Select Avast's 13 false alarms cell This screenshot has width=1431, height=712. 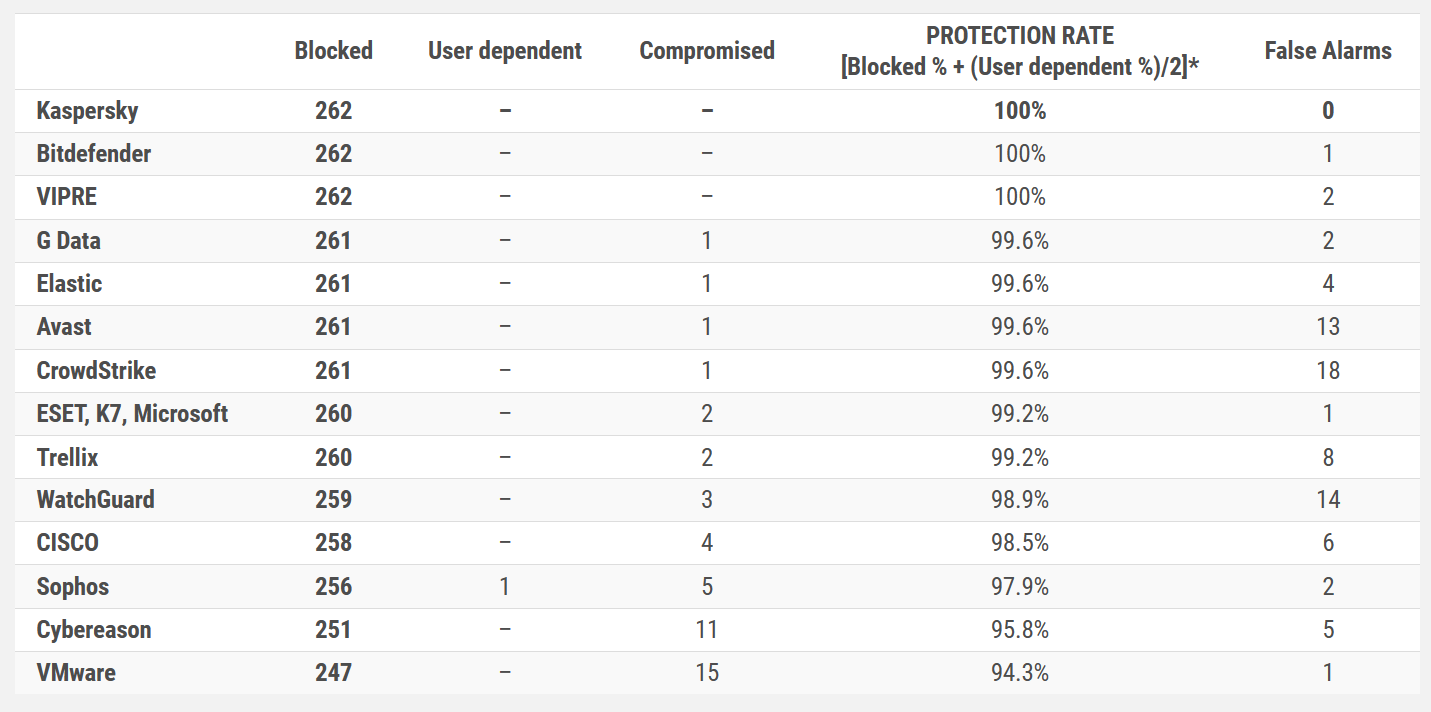(1327, 327)
